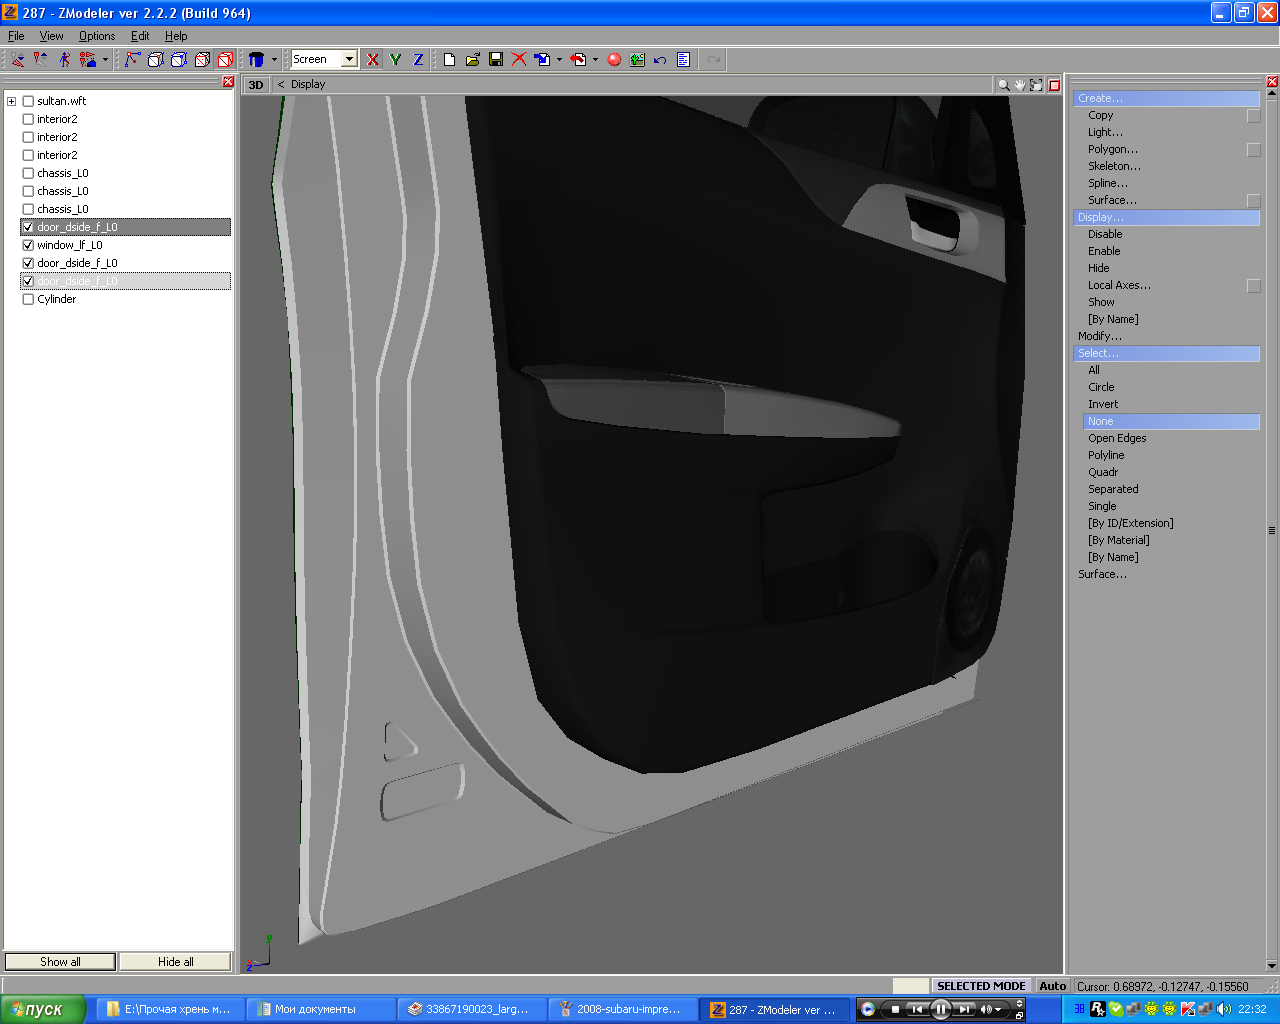
Task: Click the blue Z axis toggle
Action: coord(418,60)
